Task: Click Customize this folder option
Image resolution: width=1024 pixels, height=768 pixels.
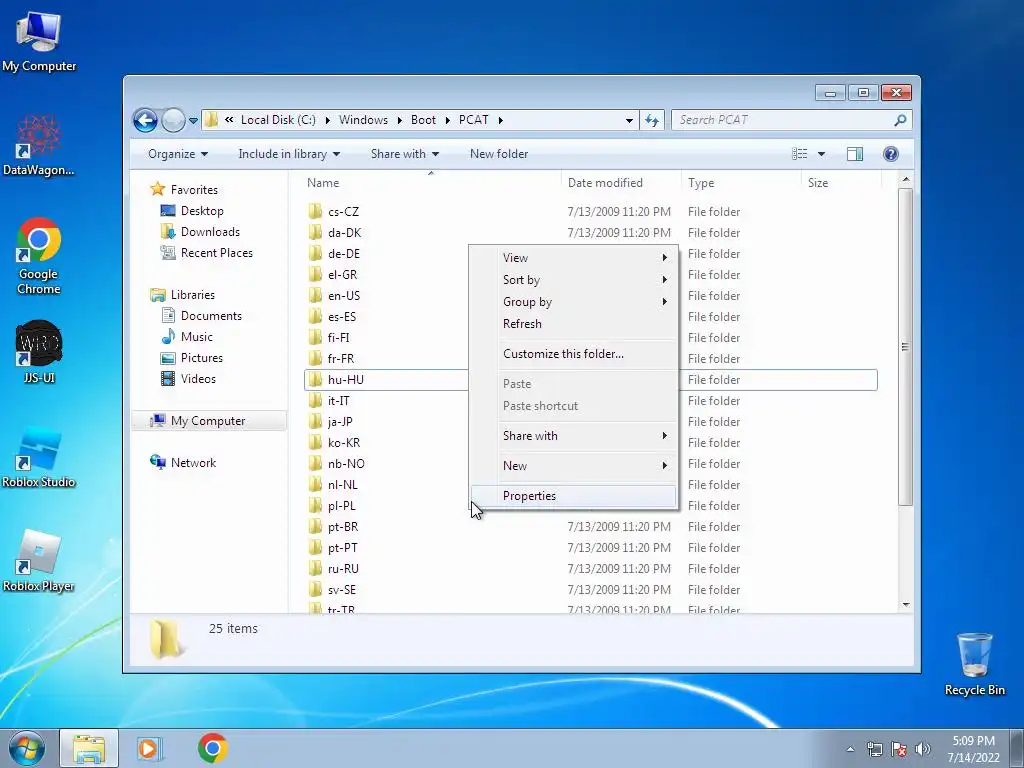Action: (574, 353)
